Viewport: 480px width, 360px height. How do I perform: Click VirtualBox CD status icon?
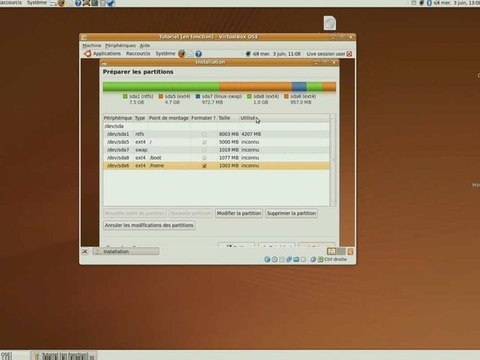(x=274, y=259)
